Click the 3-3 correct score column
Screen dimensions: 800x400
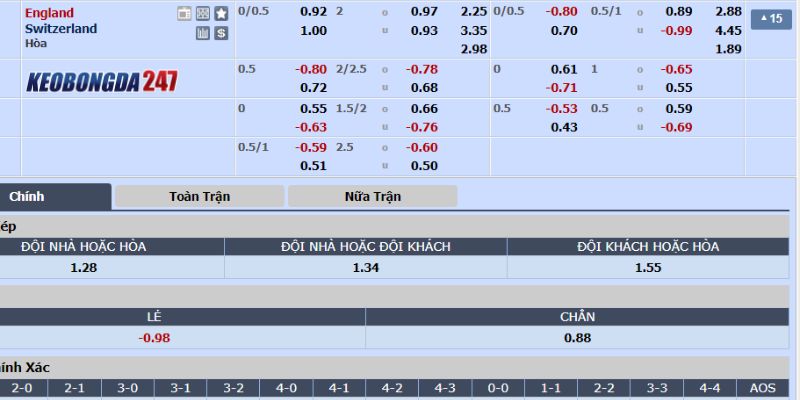tap(657, 388)
